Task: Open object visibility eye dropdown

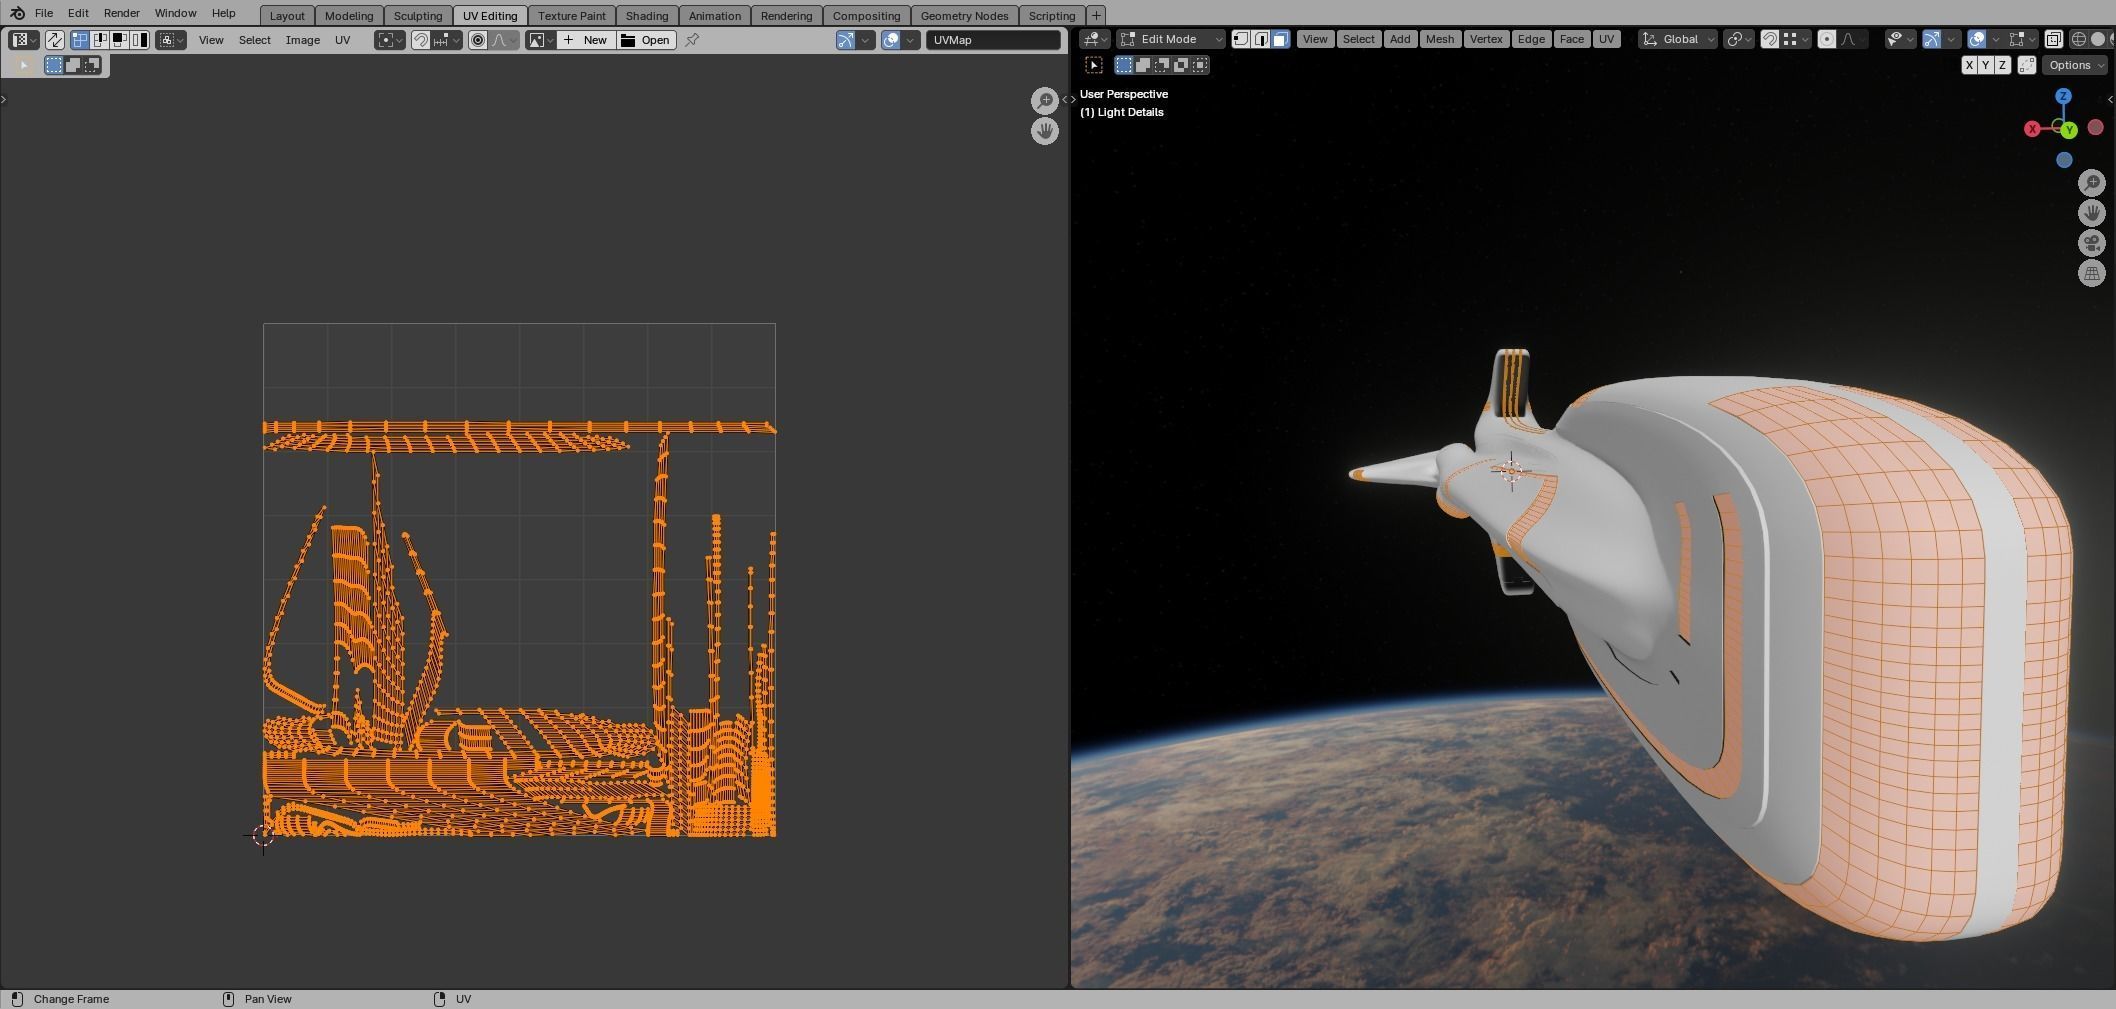Action: click(x=1900, y=39)
